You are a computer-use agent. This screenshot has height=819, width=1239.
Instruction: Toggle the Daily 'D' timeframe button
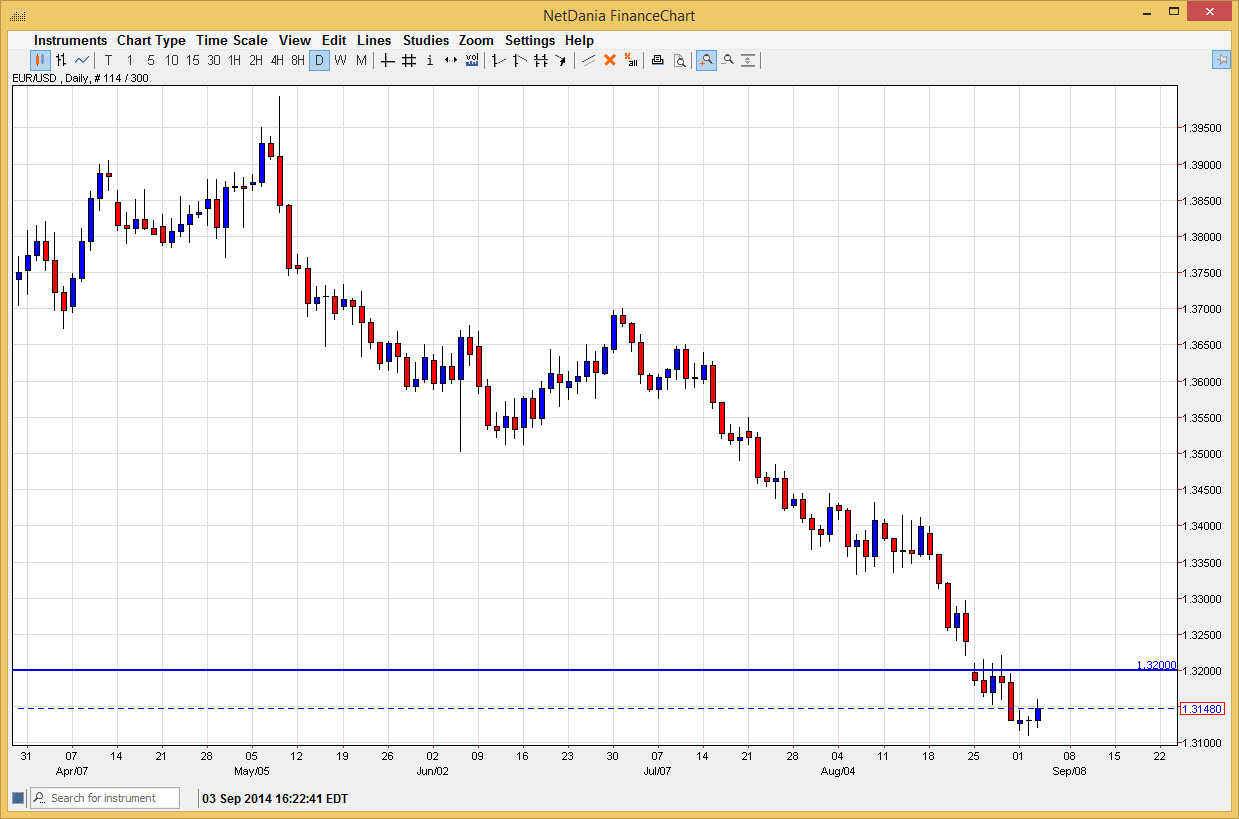point(320,60)
